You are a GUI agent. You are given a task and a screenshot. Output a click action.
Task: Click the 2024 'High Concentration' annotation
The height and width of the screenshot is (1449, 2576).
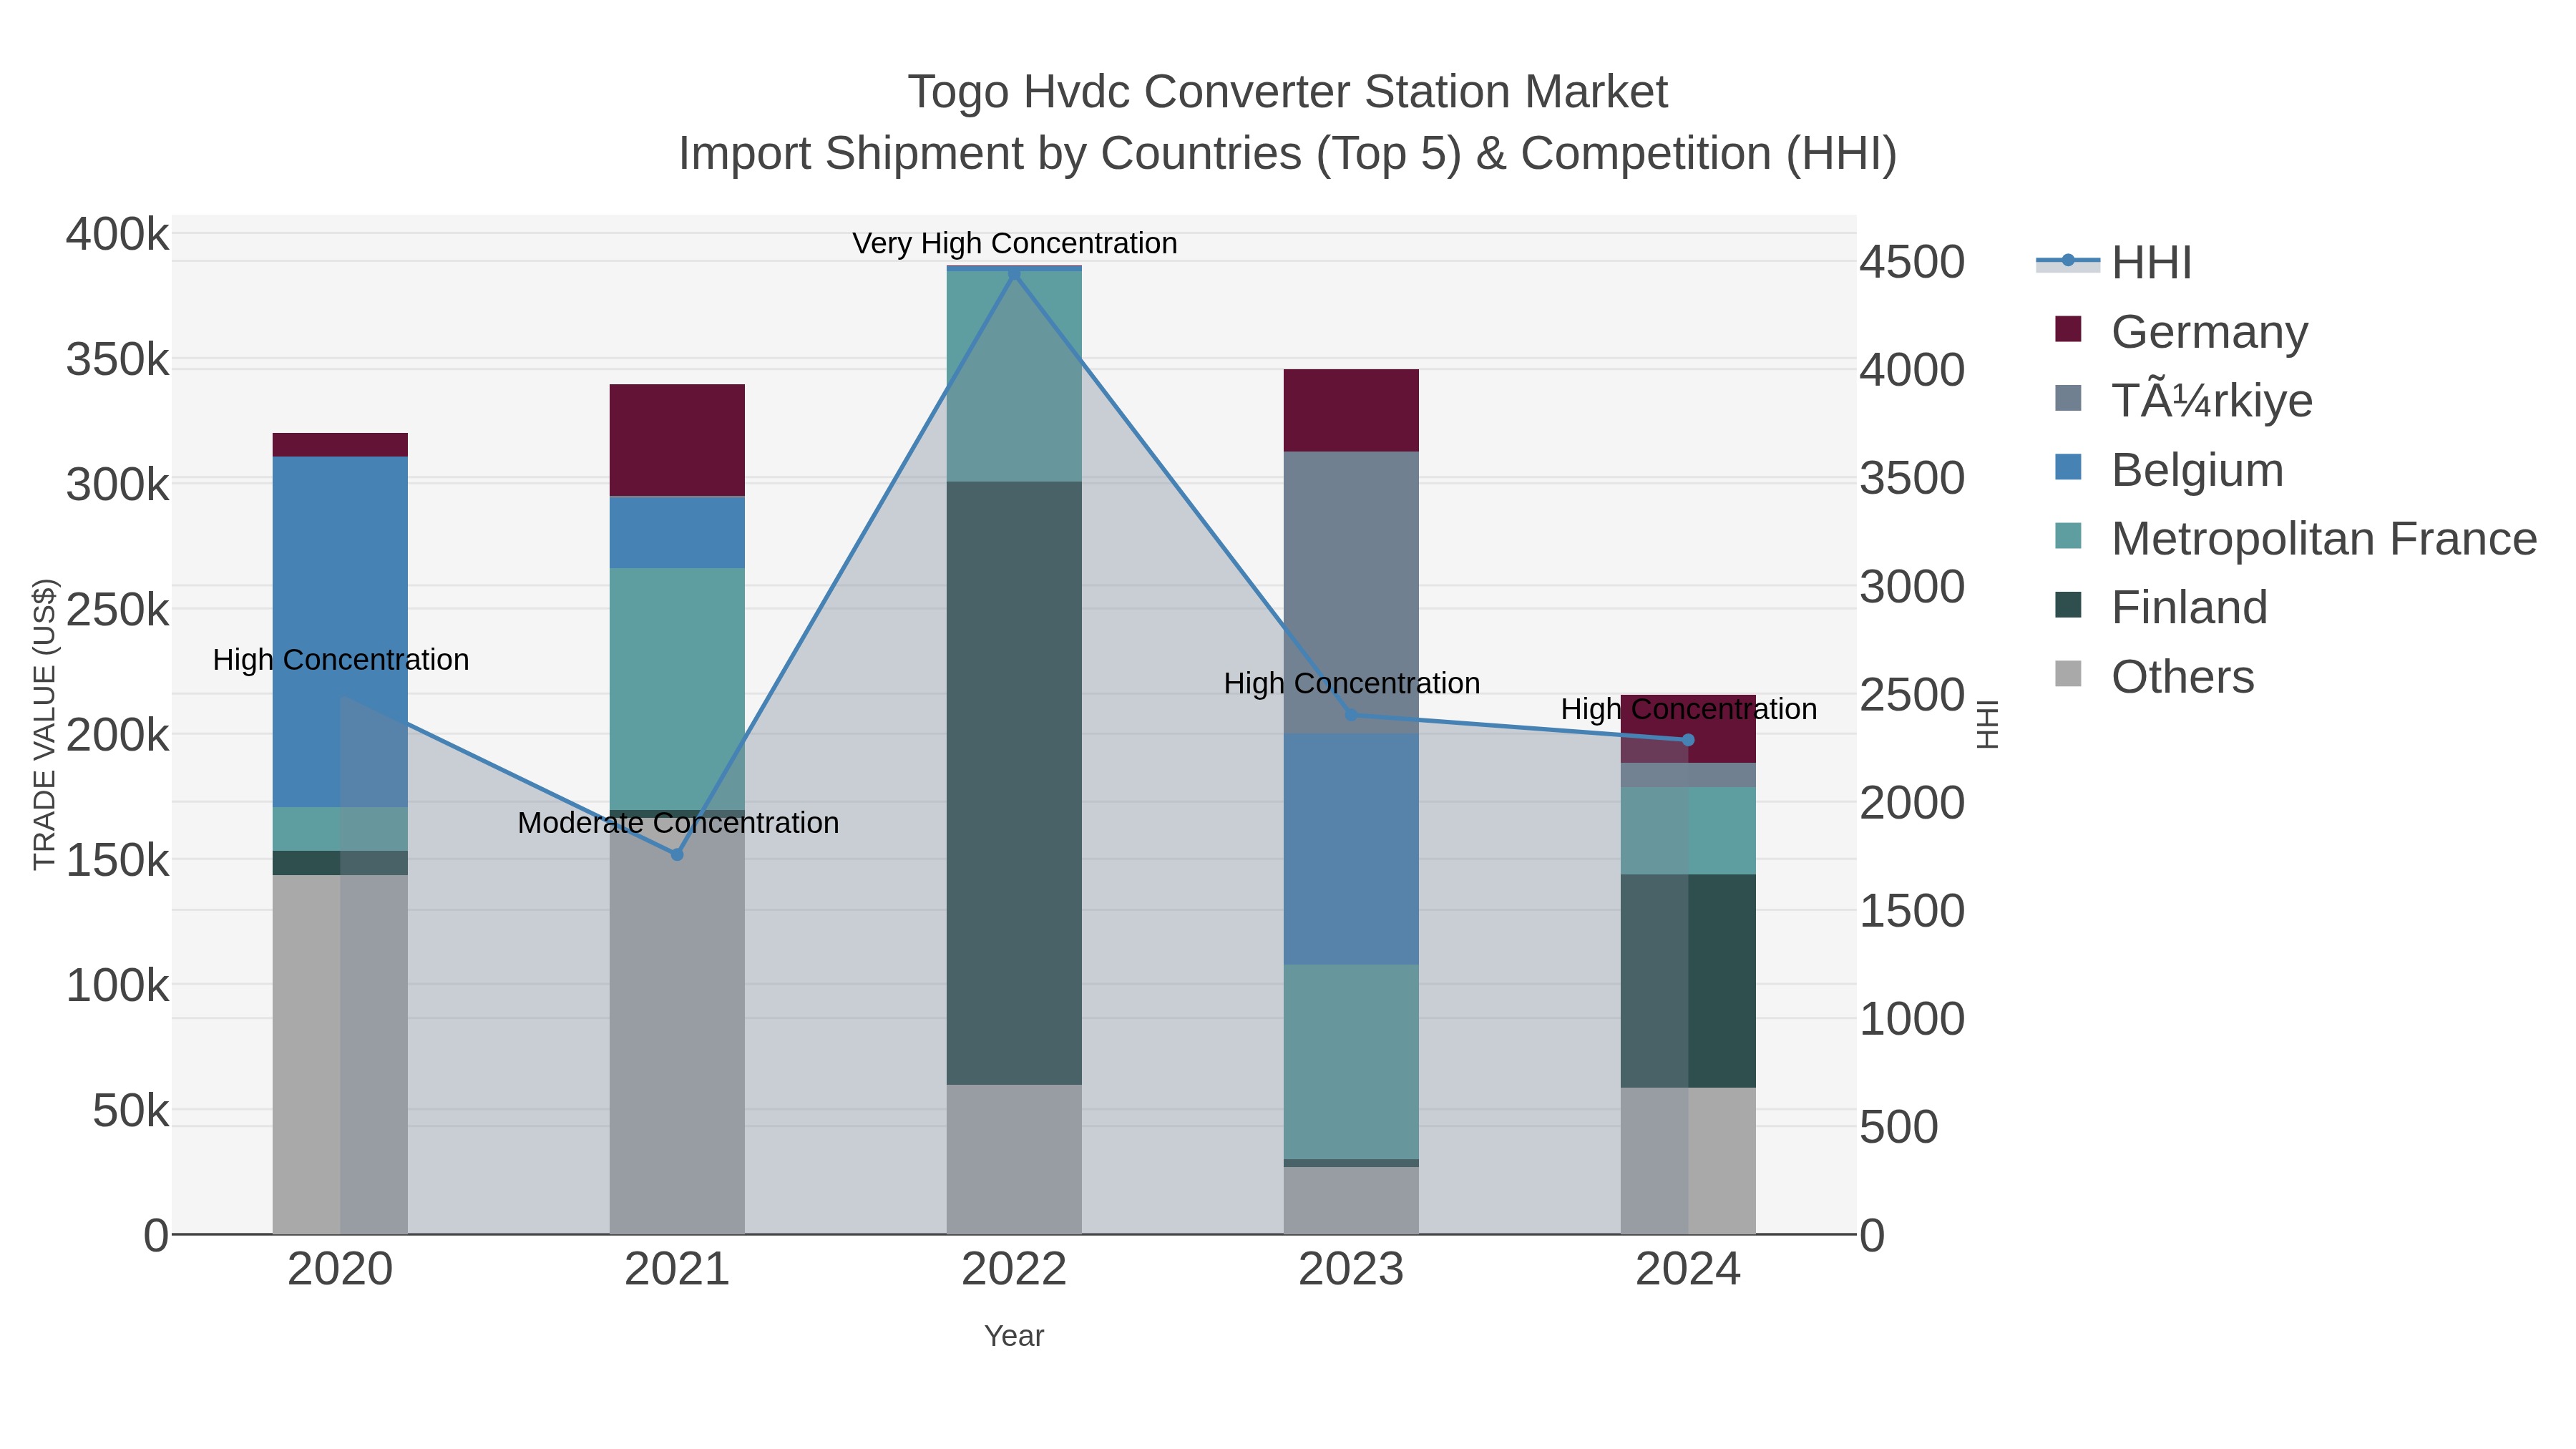coord(1689,710)
